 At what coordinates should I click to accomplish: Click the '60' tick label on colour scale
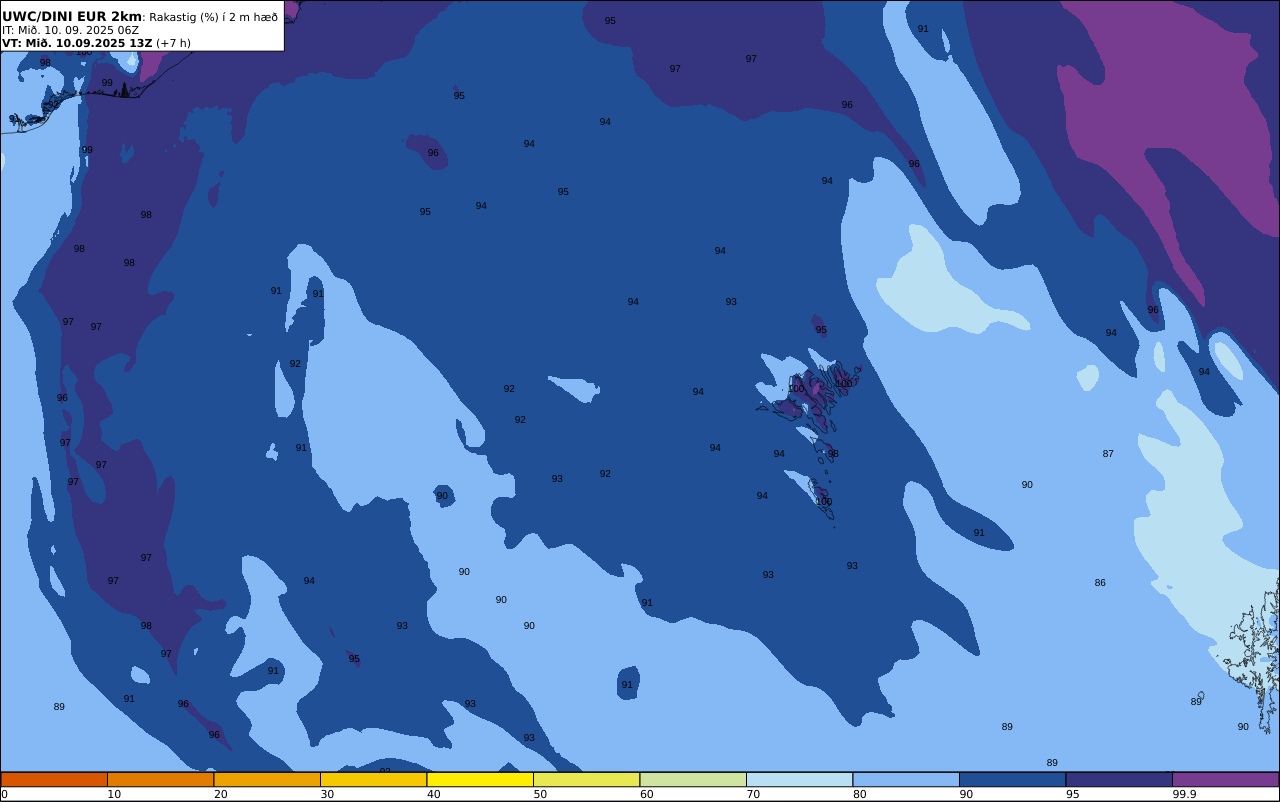tap(646, 794)
